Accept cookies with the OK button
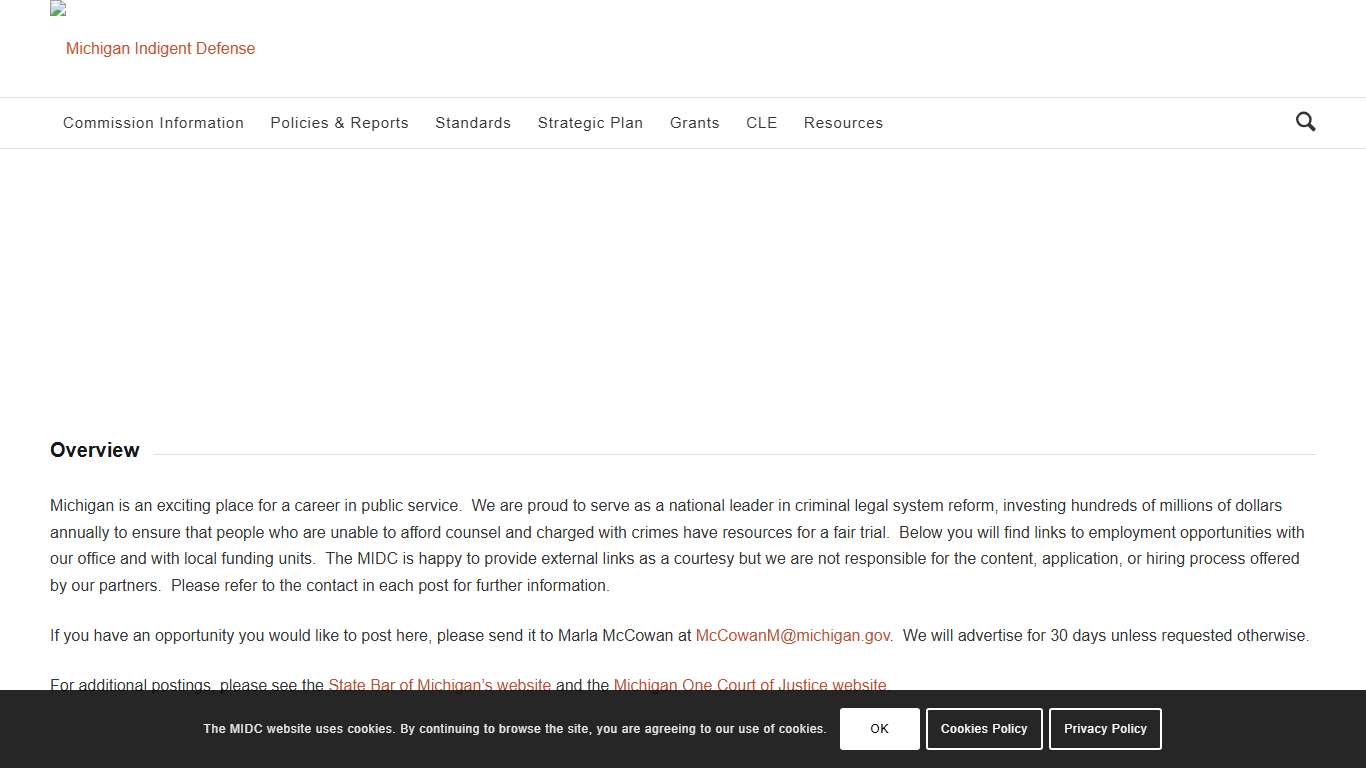This screenshot has height=768, width=1366. pos(879,729)
